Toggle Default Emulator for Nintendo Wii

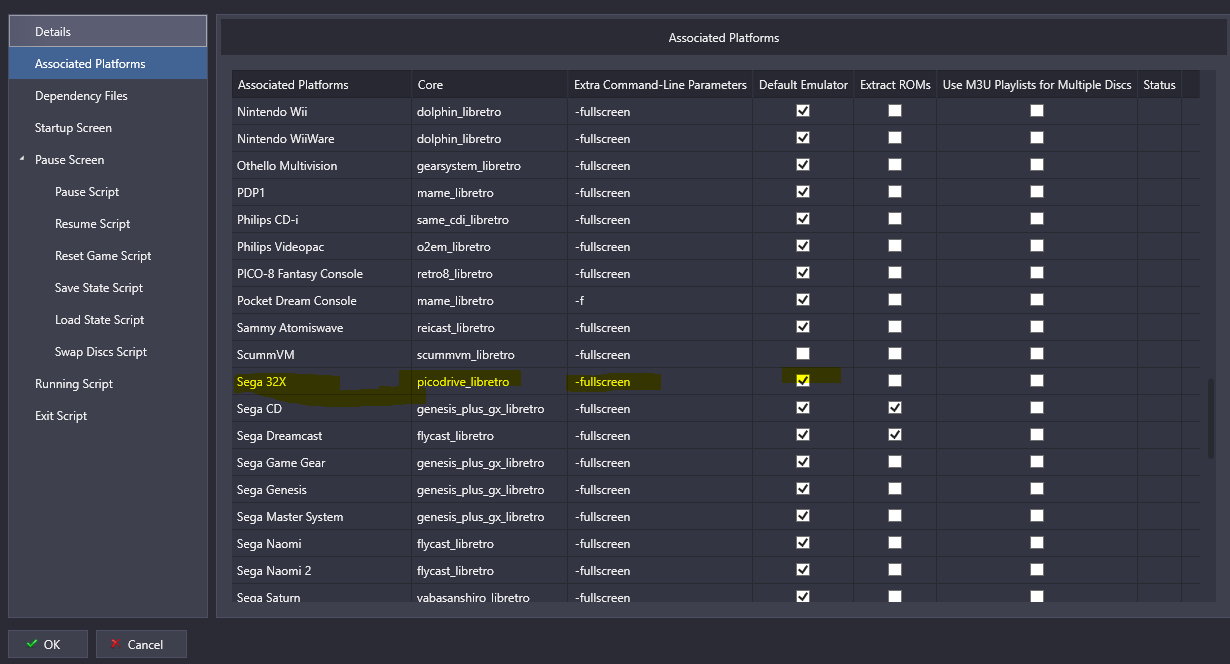tap(803, 111)
